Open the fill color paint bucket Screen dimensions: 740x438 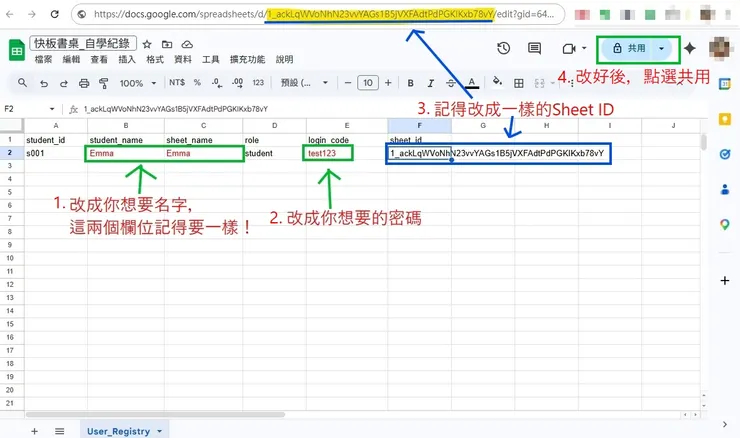click(x=497, y=82)
